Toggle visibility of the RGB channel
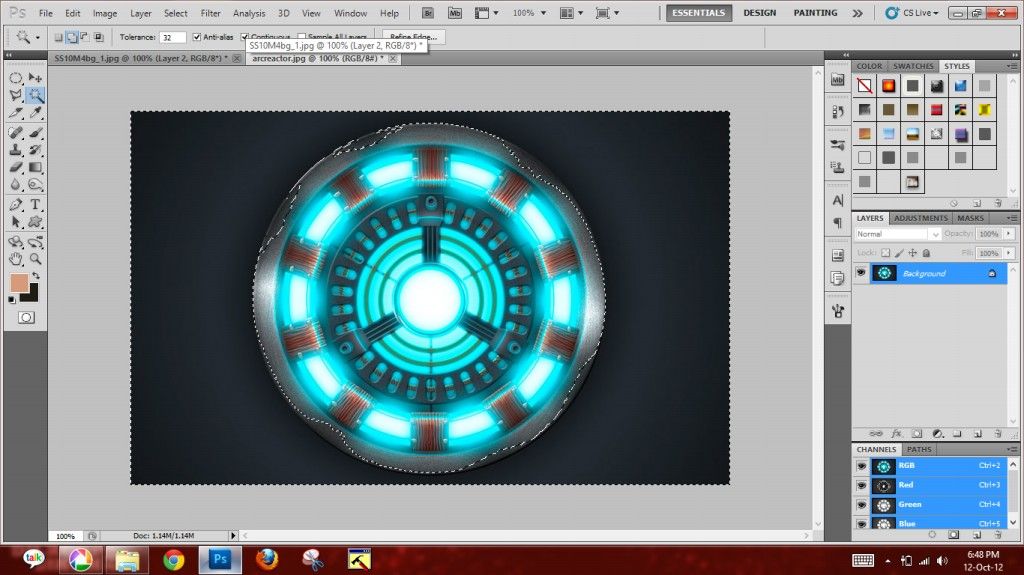The image size is (1024, 575). (x=861, y=466)
